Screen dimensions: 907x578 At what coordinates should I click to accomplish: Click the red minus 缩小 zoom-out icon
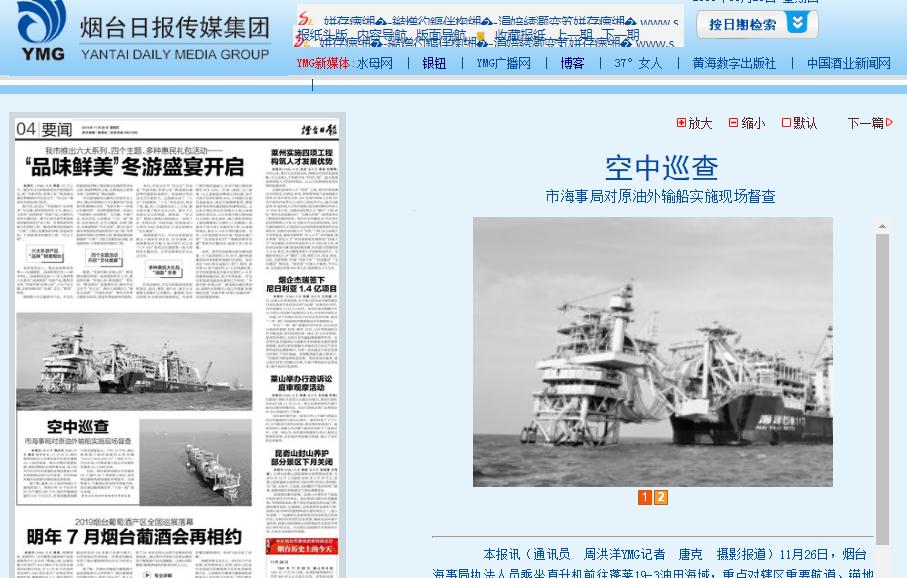(x=733, y=123)
